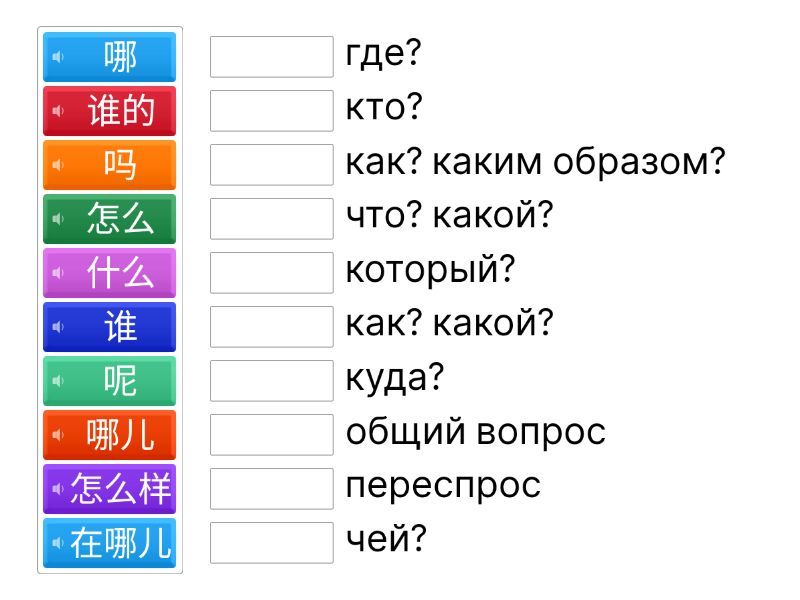The height and width of the screenshot is (600, 800).
Task: Play audio for the 什么 tile
Action: tap(58, 273)
